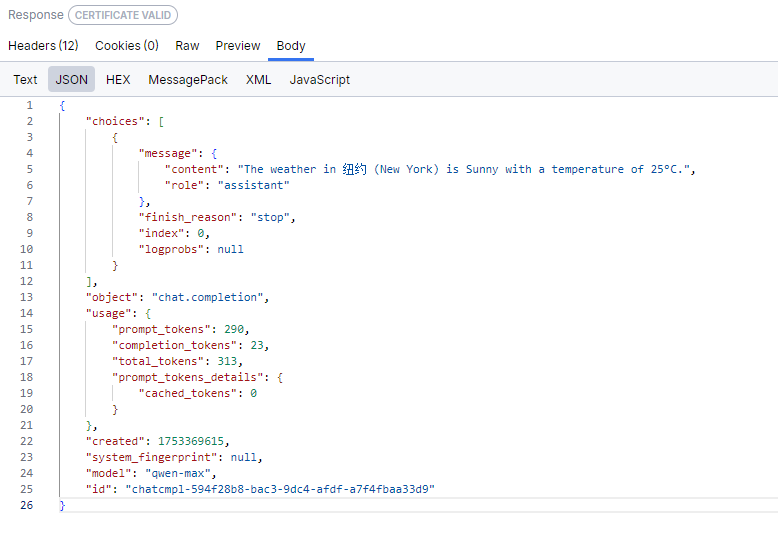Click the closing brace on line 26

pyautogui.click(x=62, y=505)
